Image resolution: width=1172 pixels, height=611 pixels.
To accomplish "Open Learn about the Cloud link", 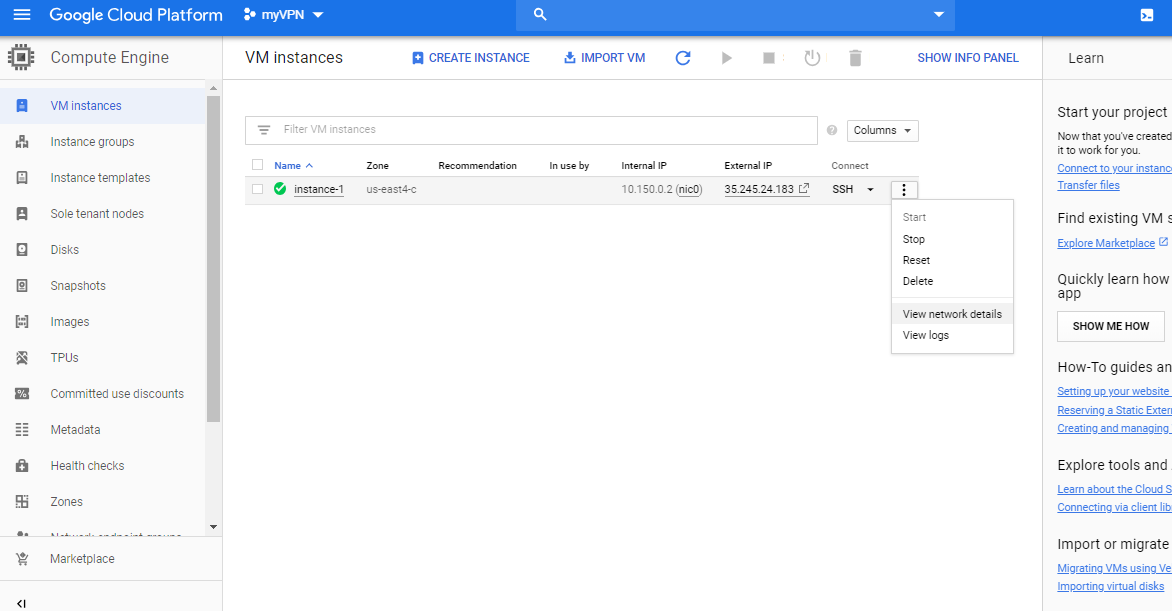I will [1114, 489].
